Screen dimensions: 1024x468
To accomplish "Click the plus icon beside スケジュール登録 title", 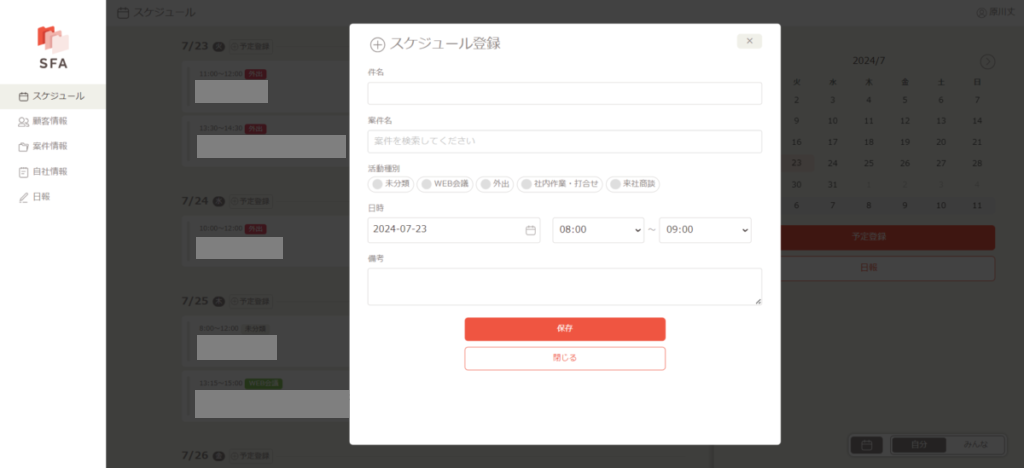I will click(x=377, y=44).
